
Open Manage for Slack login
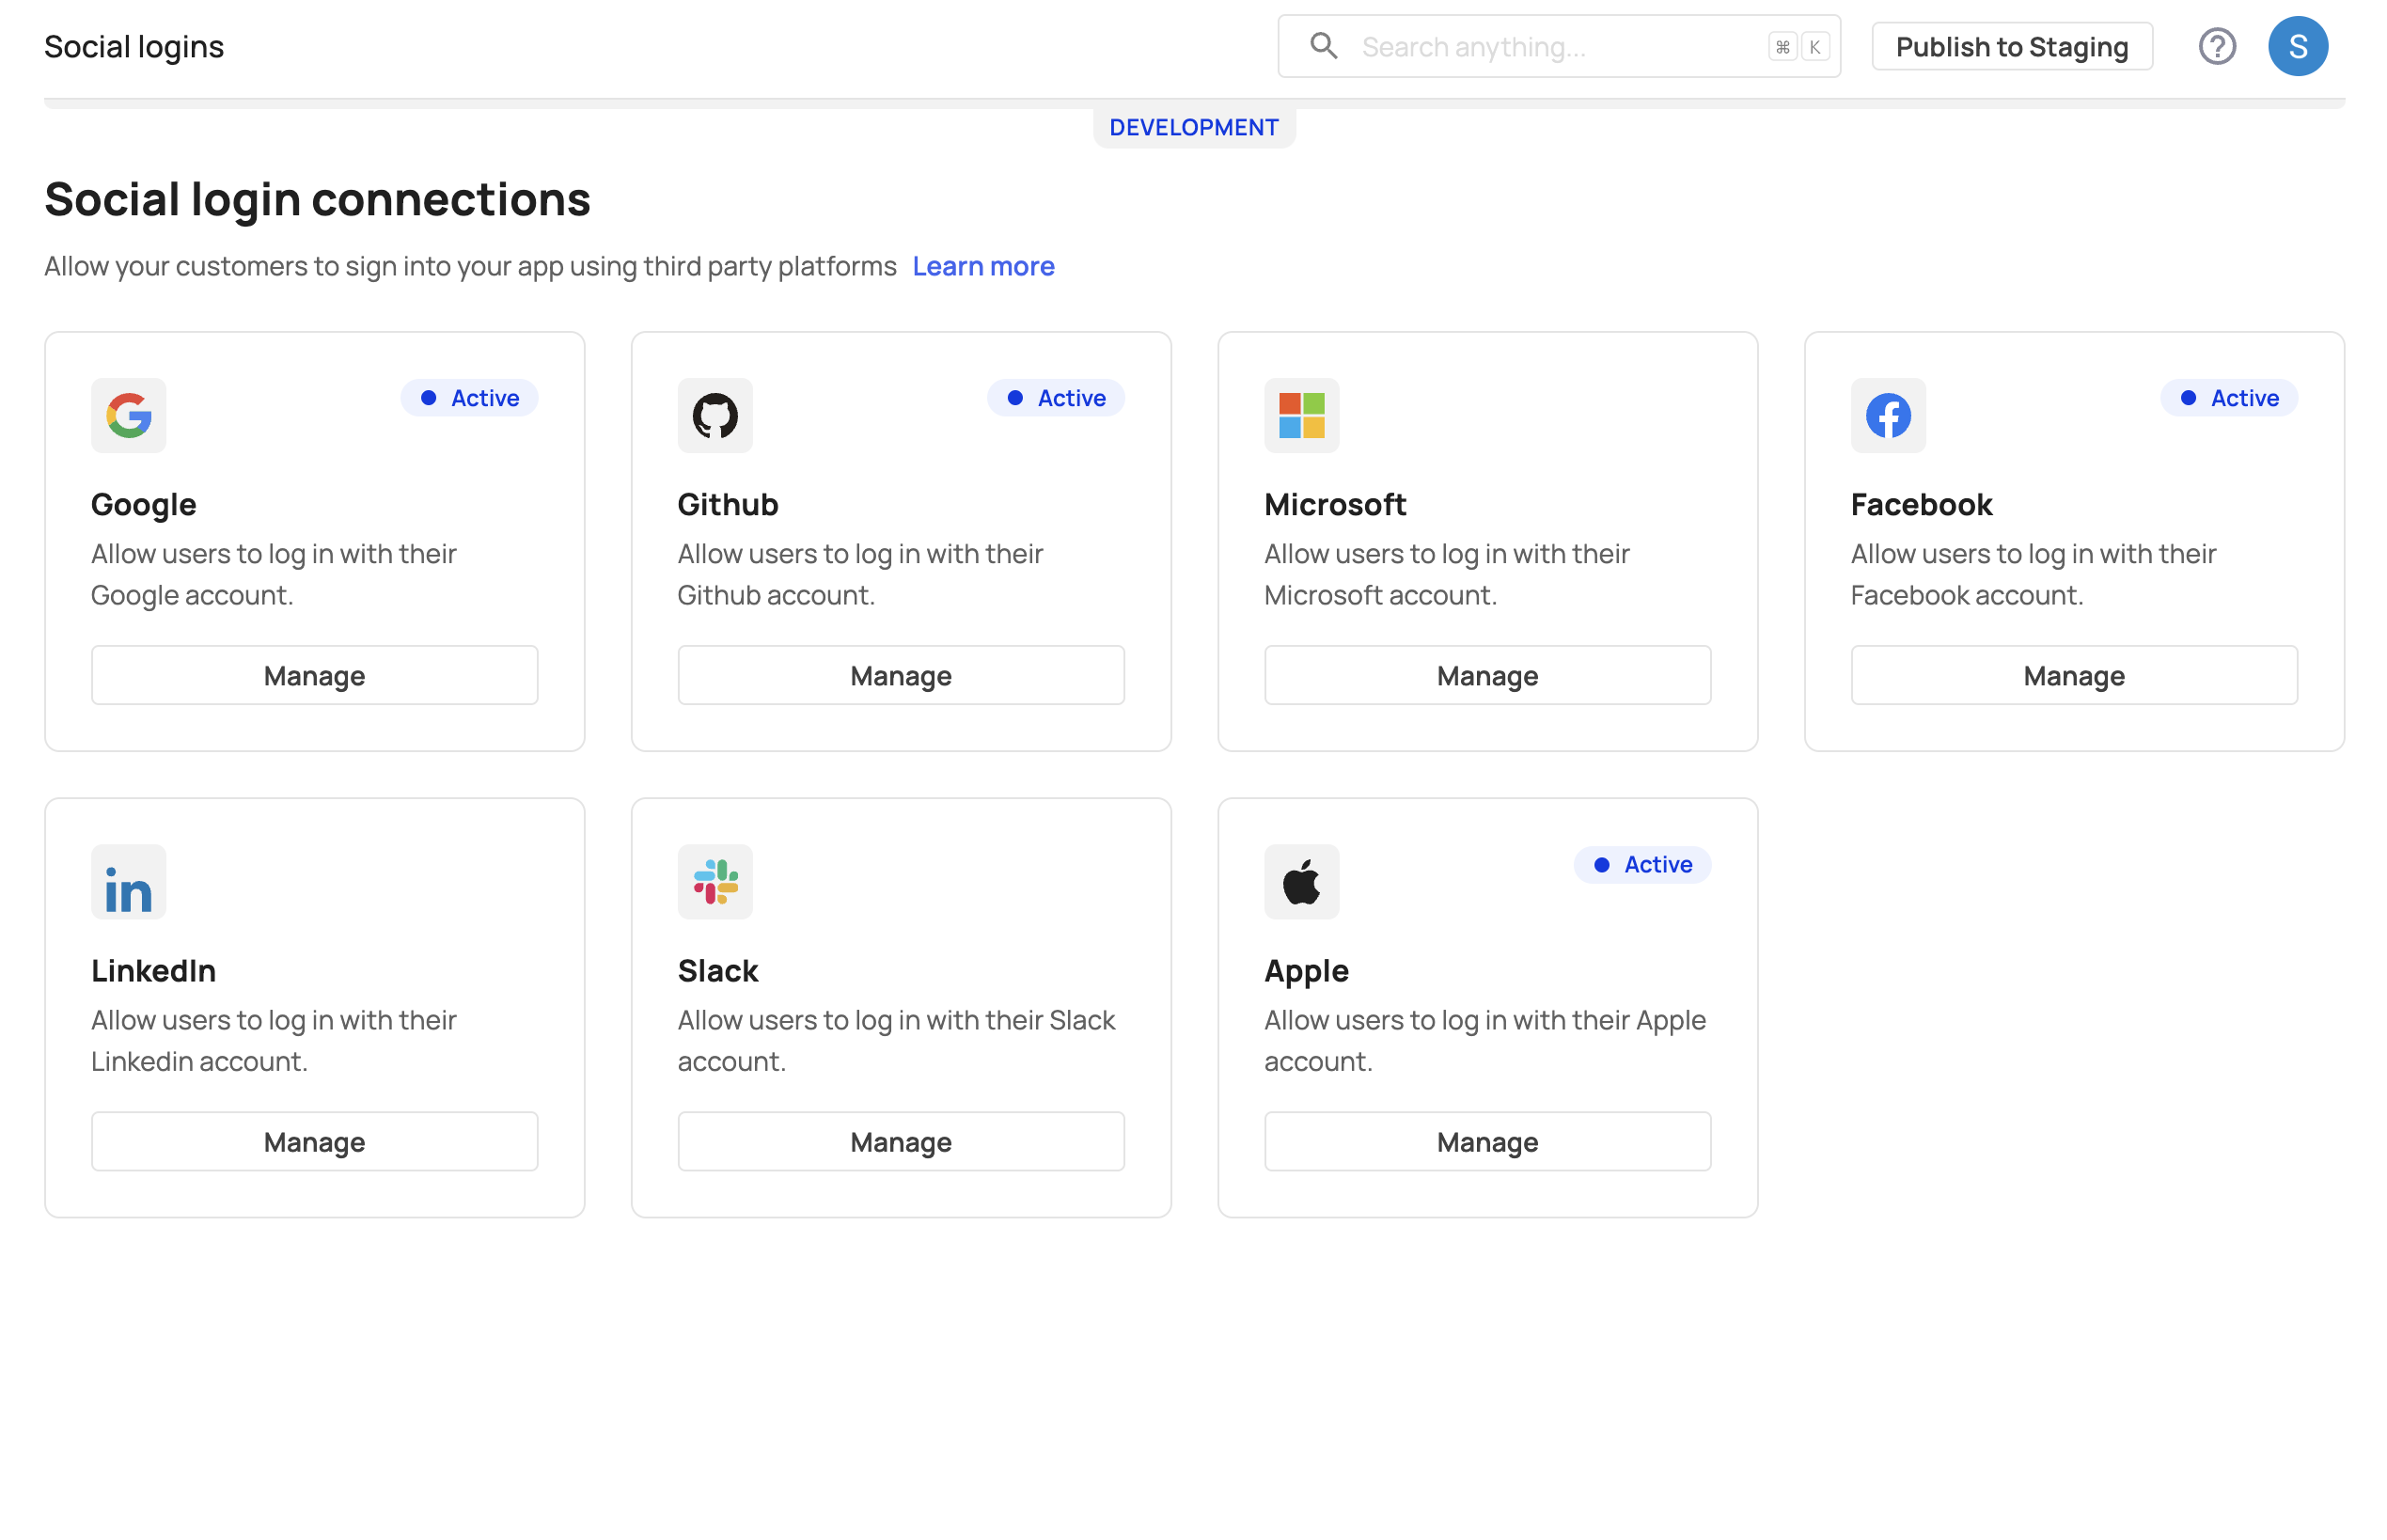click(x=900, y=1141)
